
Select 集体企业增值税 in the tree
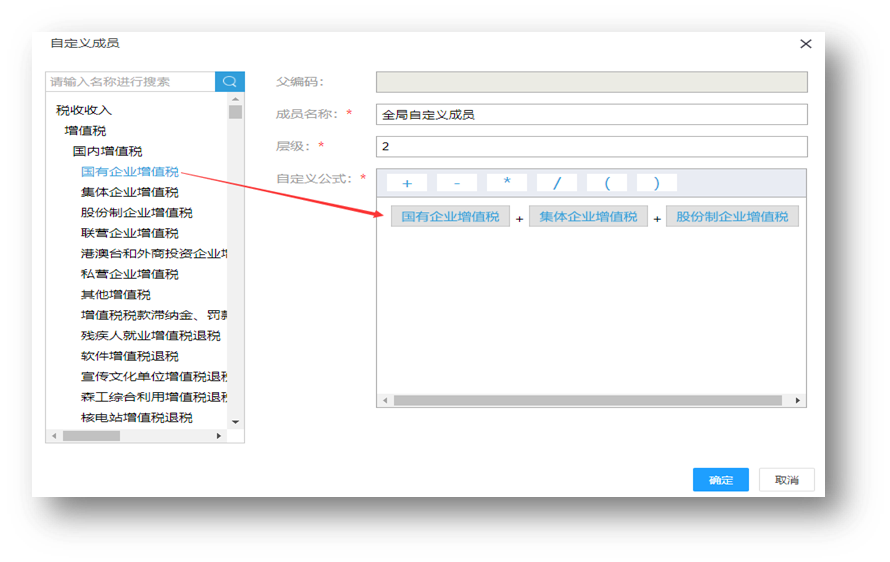tap(129, 192)
